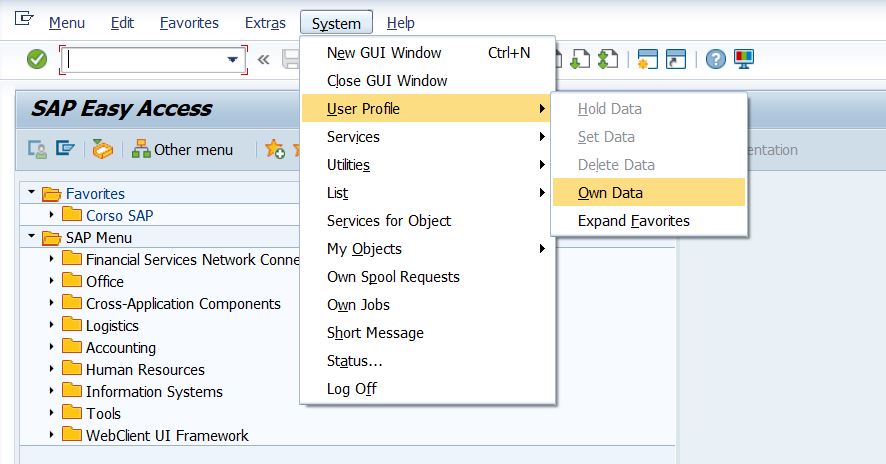The height and width of the screenshot is (464, 886).
Task: Select the Office tree label
Action: click(x=105, y=281)
